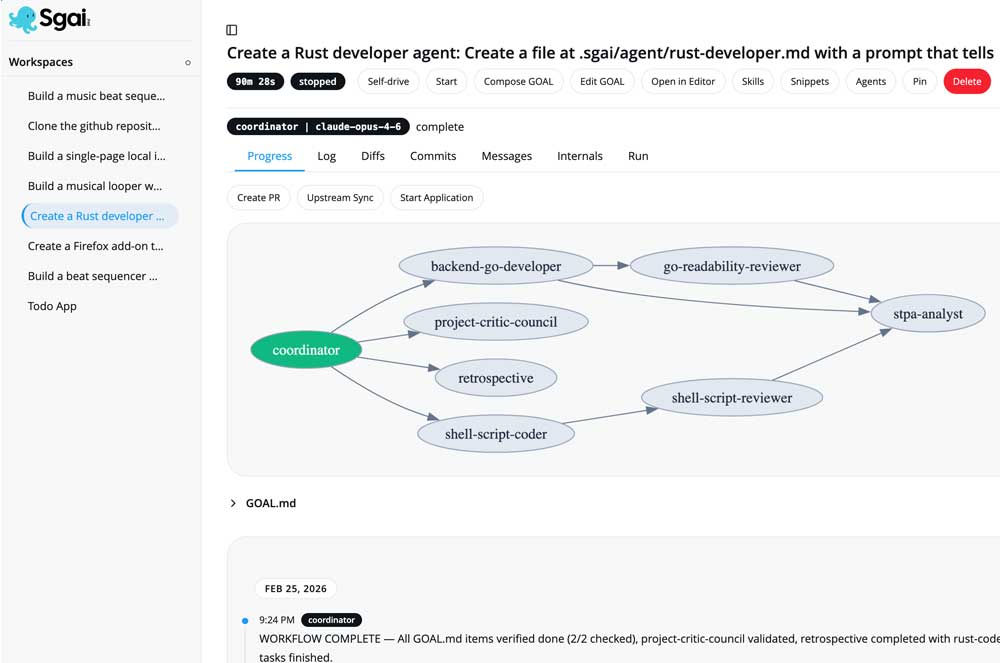Open 'Build a single-page local i...' workspace
The width and height of the screenshot is (1000, 663).
tap(96, 156)
